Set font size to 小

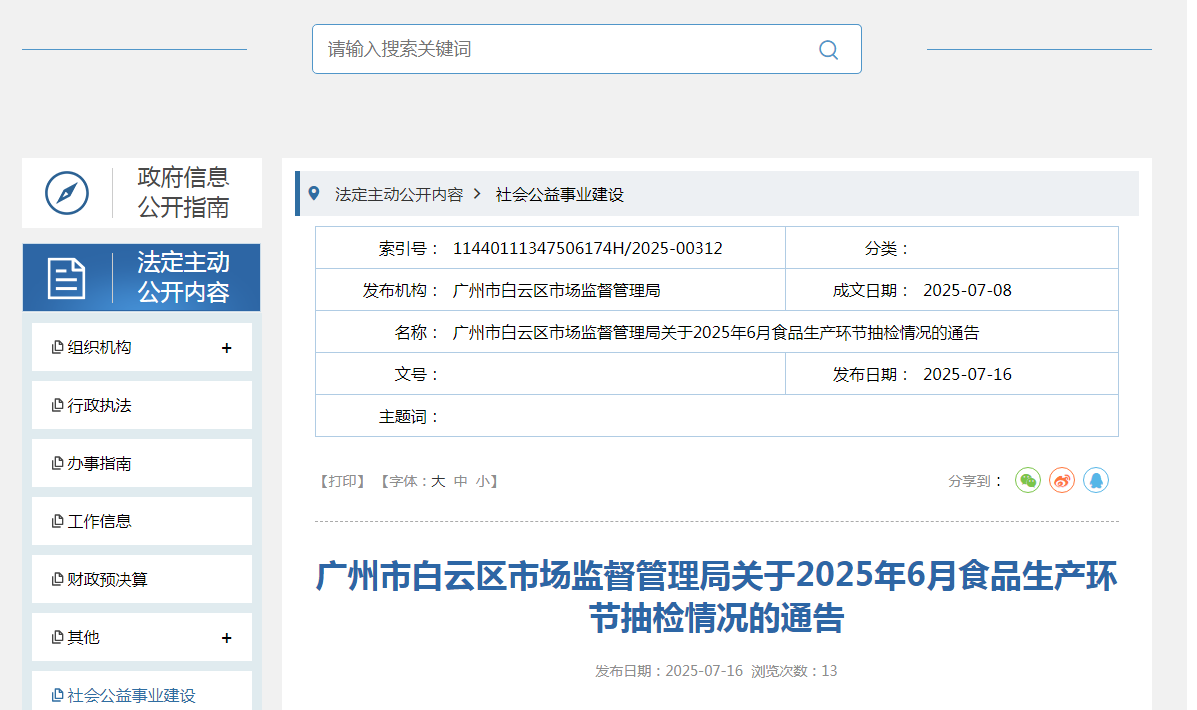[483, 481]
